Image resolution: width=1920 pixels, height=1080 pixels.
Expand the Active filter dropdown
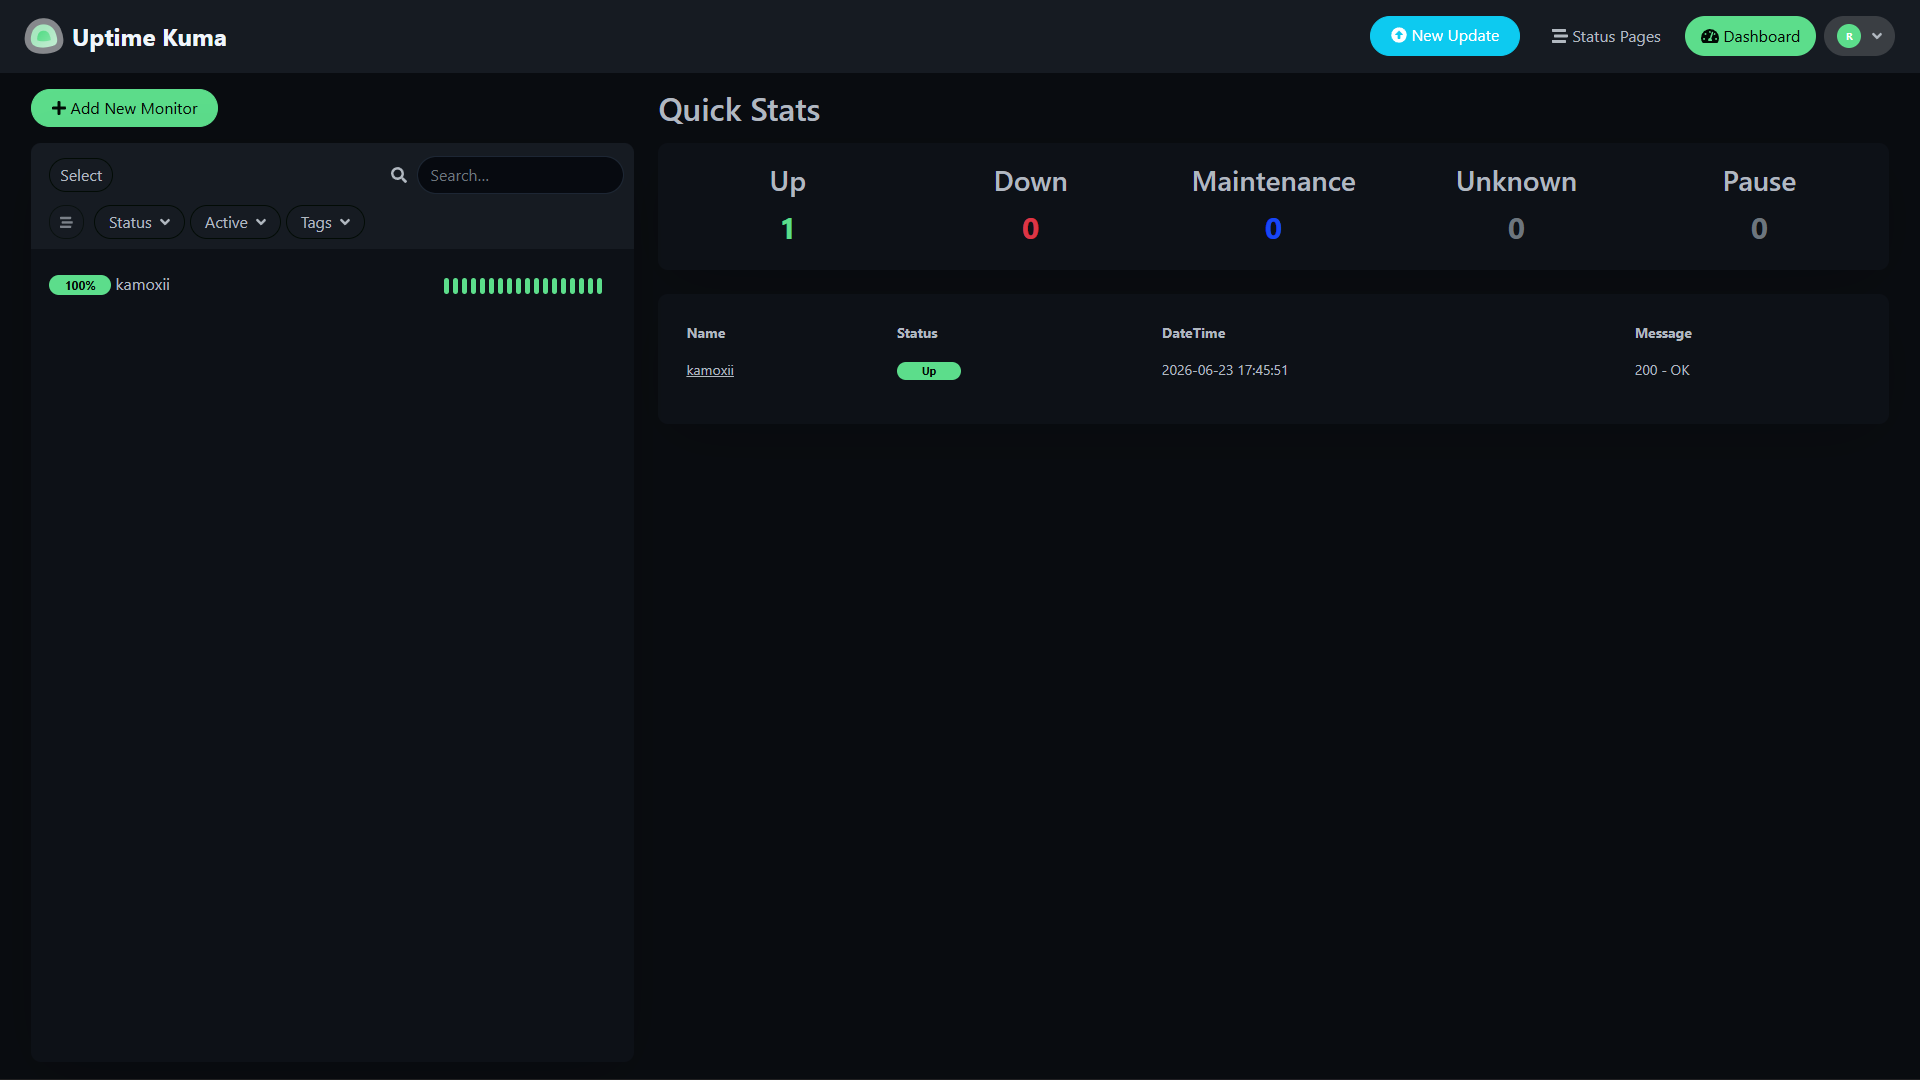tap(235, 222)
